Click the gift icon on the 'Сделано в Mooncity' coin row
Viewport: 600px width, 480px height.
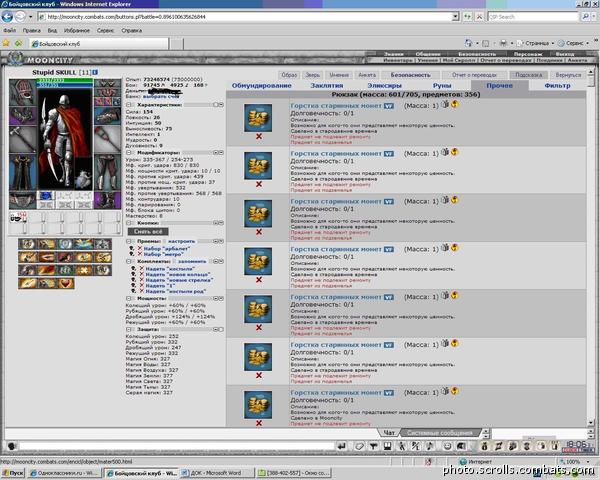pos(445,391)
